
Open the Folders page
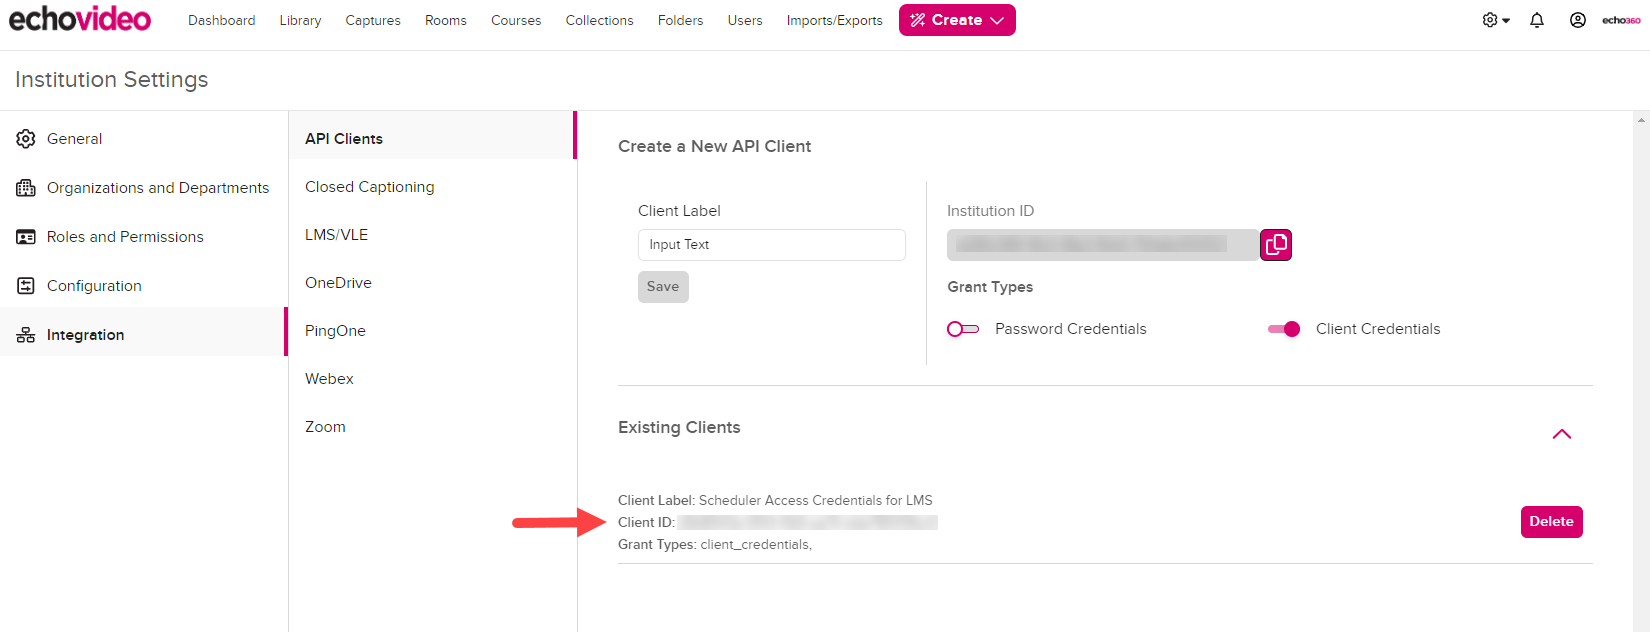point(680,20)
